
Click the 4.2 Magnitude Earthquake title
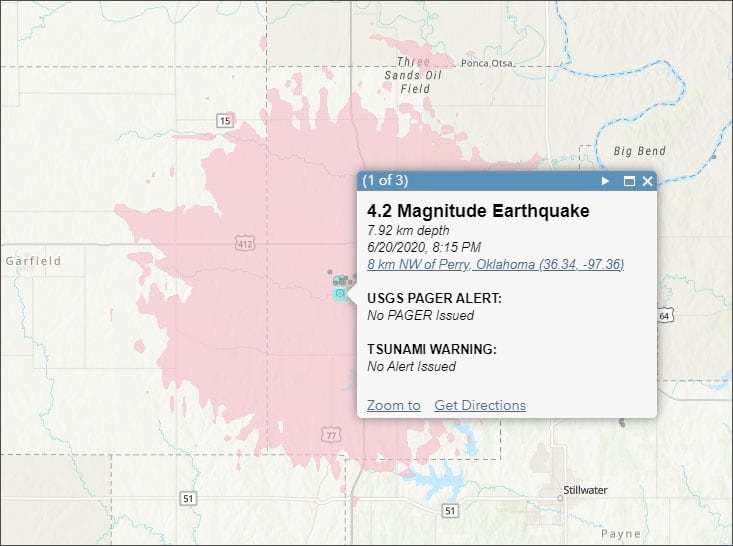point(478,211)
